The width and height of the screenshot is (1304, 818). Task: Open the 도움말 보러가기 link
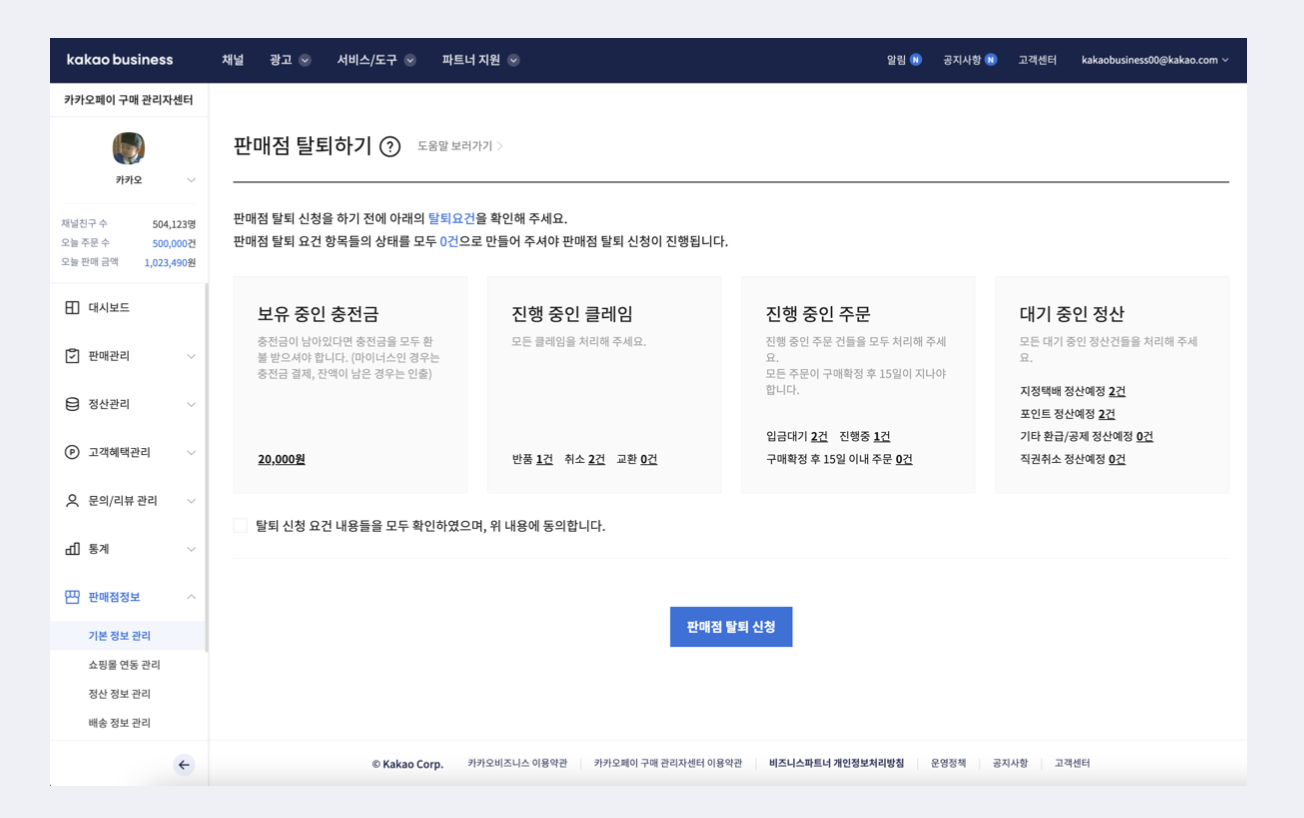pyautogui.click(x=460, y=146)
